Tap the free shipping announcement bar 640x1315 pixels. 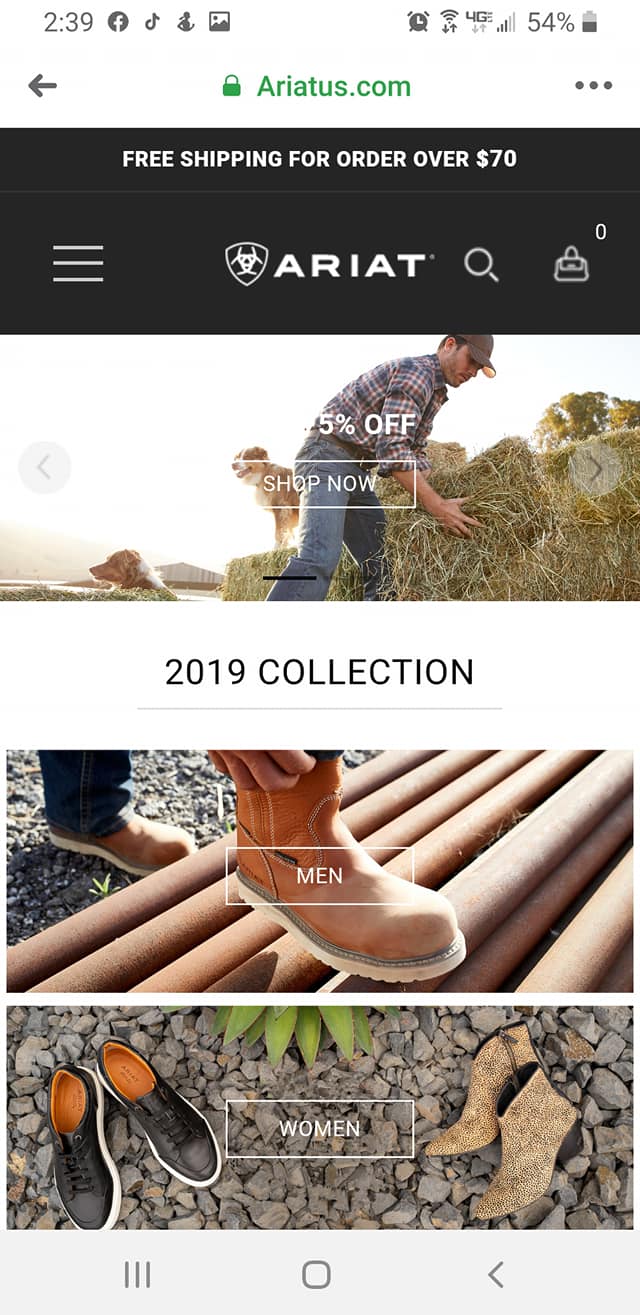click(x=320, y=159)
